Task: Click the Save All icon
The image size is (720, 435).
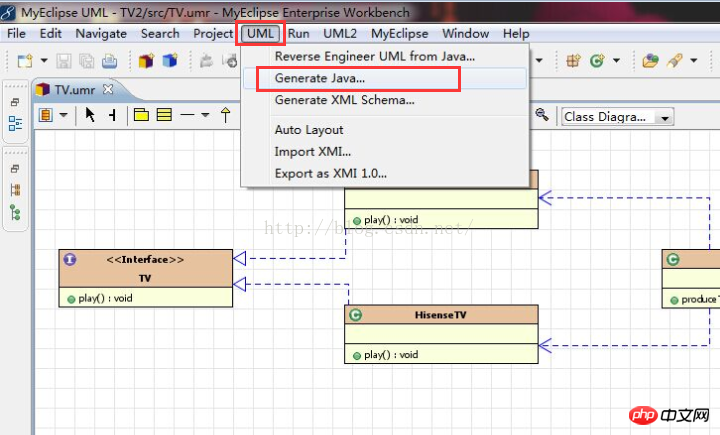Action: pos(86,61)
